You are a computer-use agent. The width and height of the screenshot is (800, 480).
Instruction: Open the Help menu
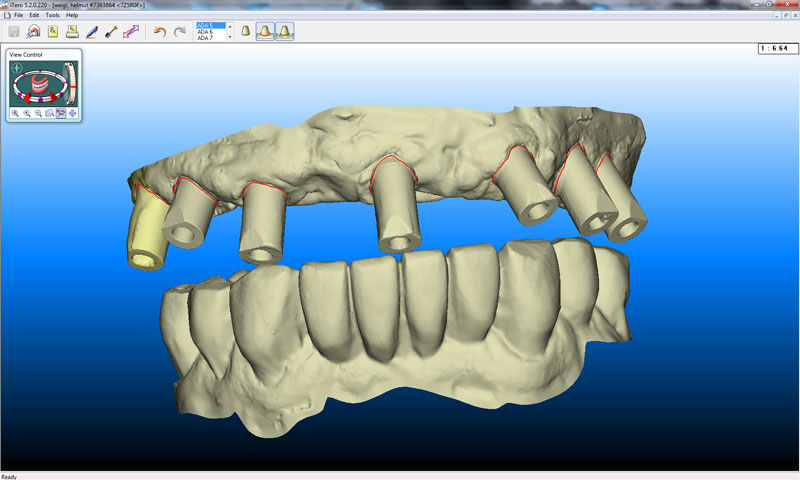tap(72, 15)
